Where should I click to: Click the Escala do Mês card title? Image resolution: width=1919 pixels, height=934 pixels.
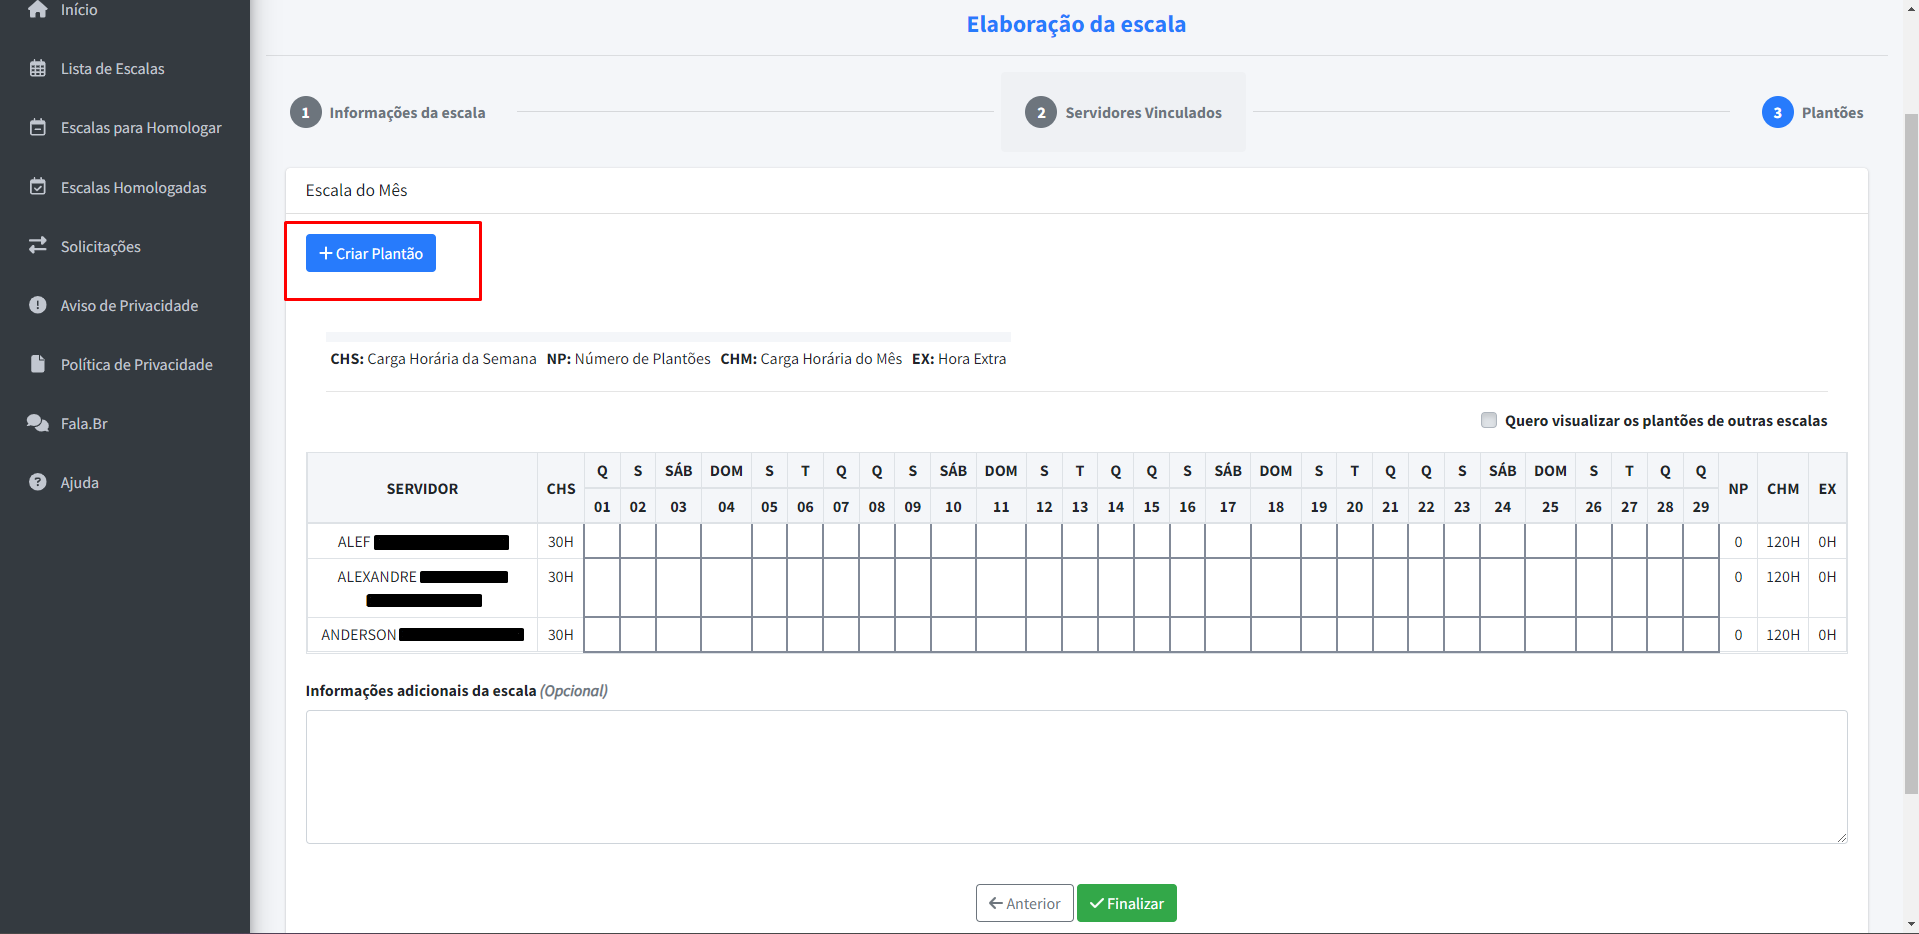357,190
